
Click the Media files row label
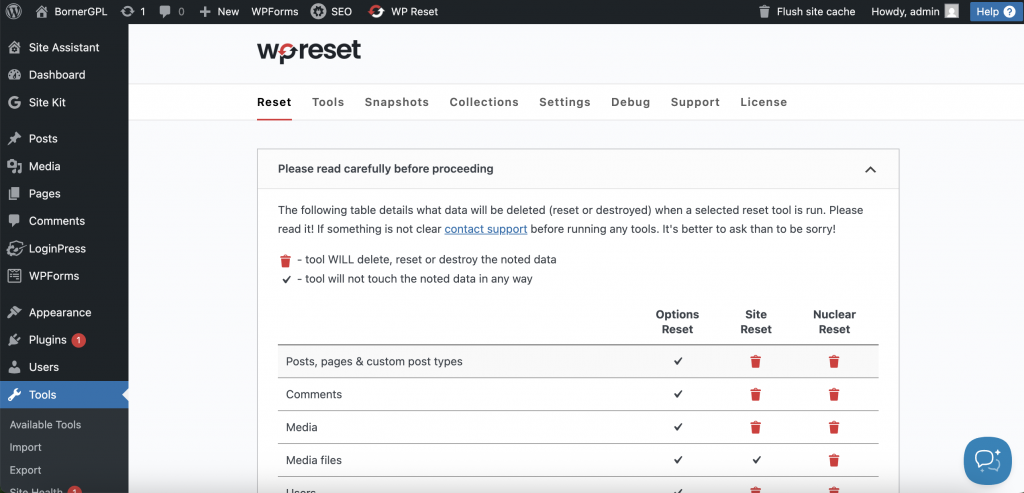[x=313, y=460]
